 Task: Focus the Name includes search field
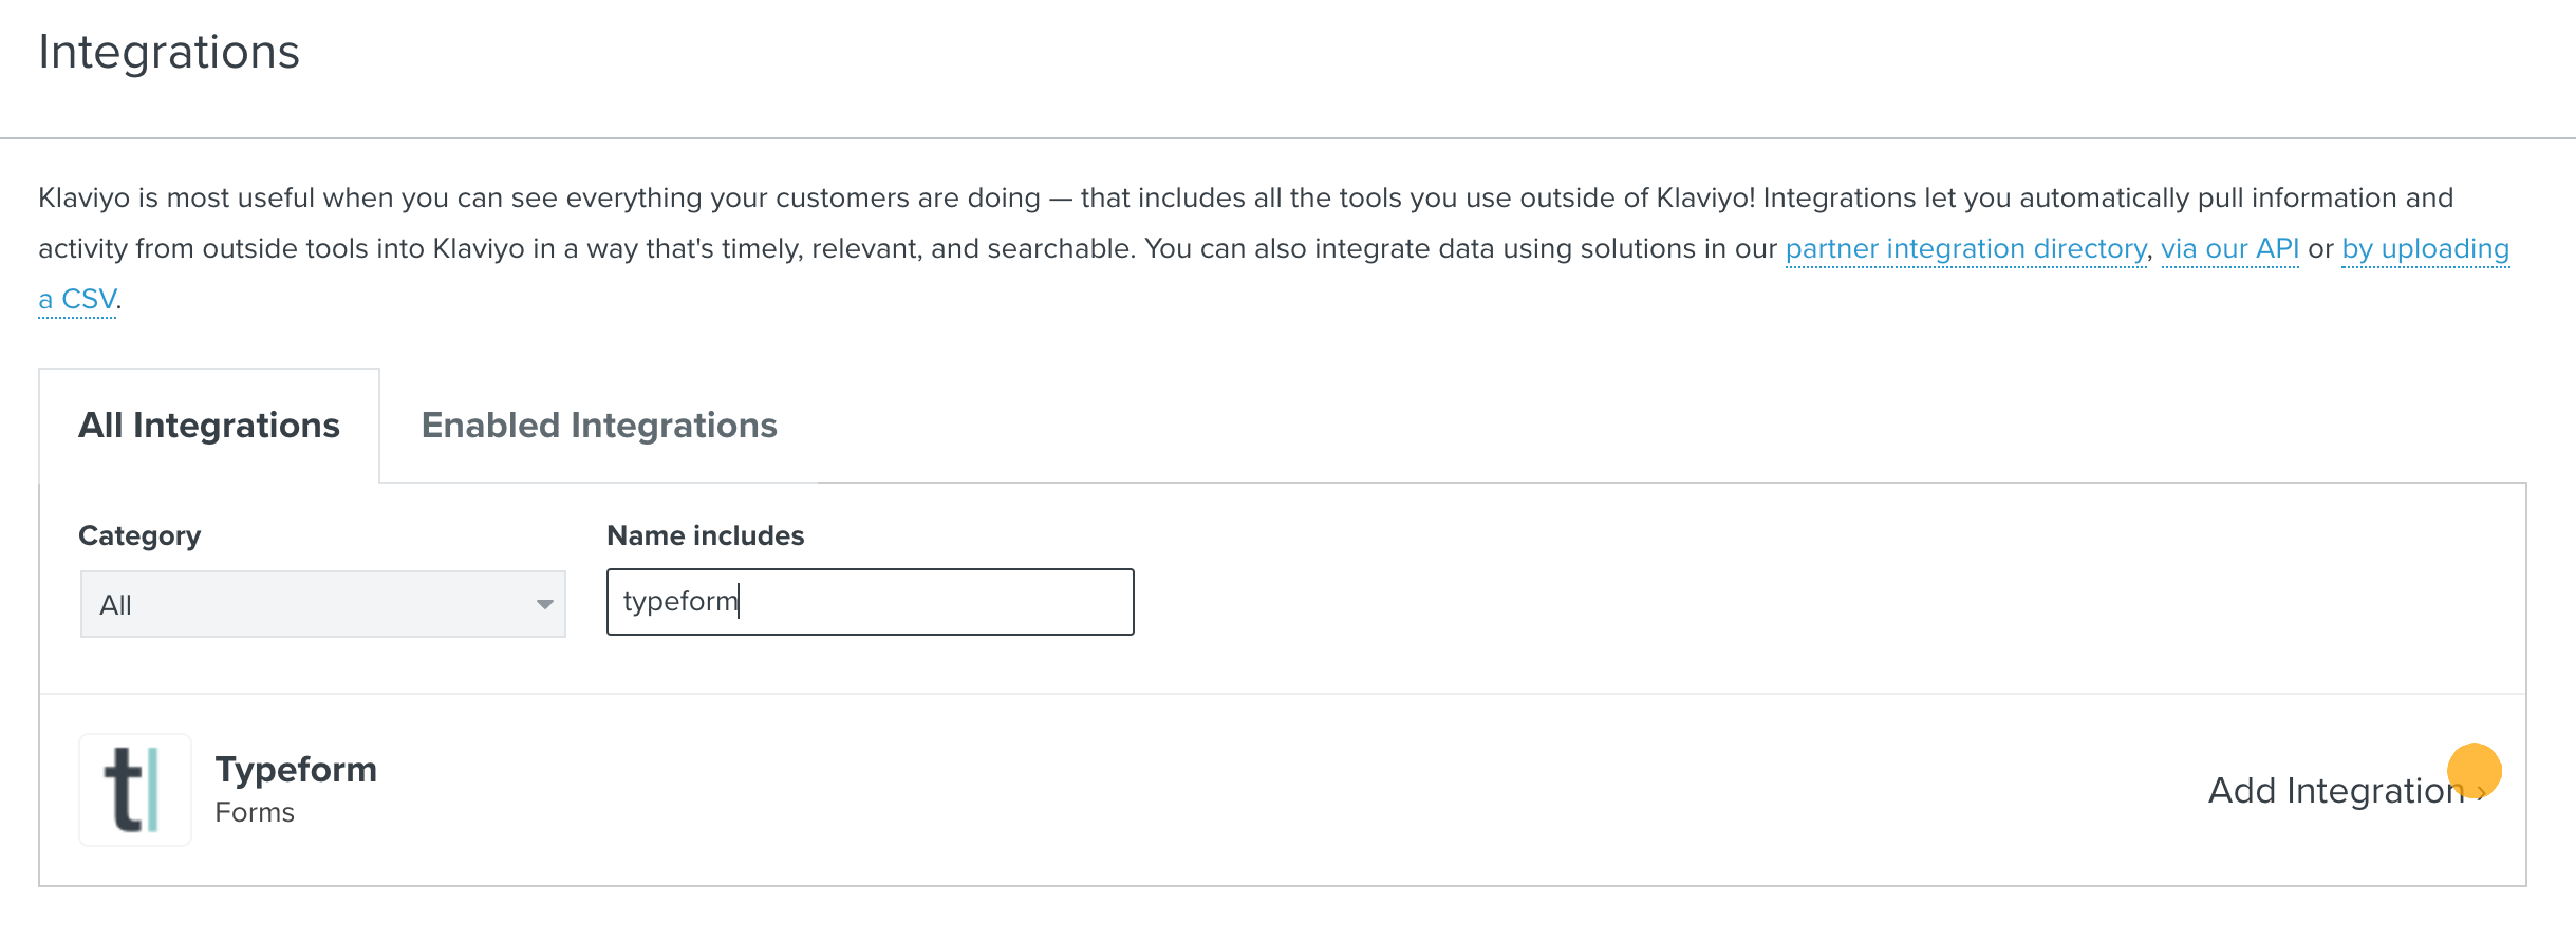870,602
